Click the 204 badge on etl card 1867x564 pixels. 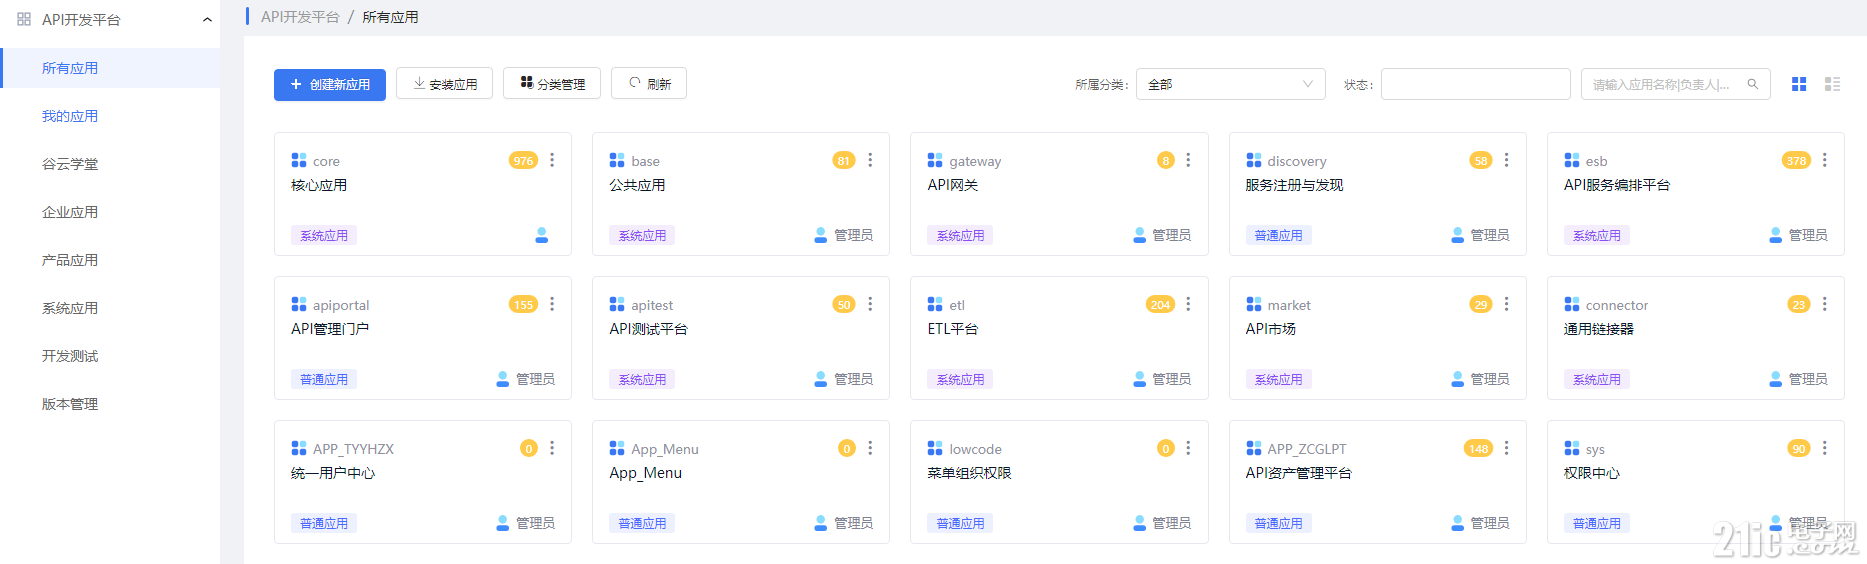pyautogui.click(x=1160, y=304)
